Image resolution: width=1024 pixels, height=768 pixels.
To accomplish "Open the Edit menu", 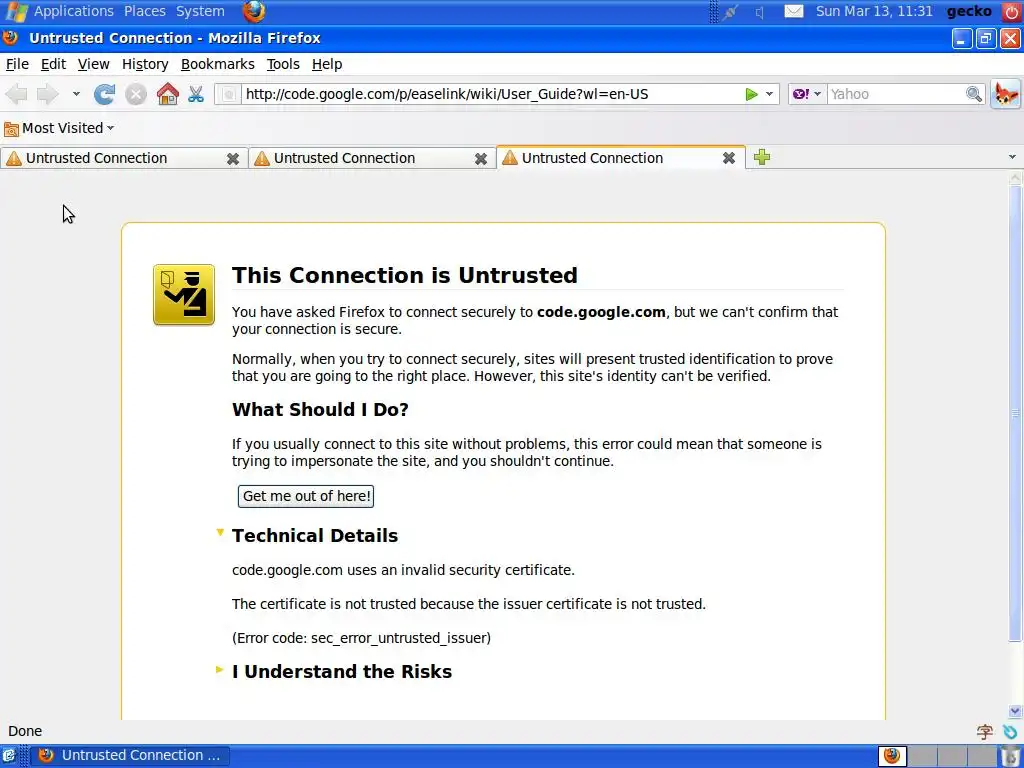I will coord(53,64).
